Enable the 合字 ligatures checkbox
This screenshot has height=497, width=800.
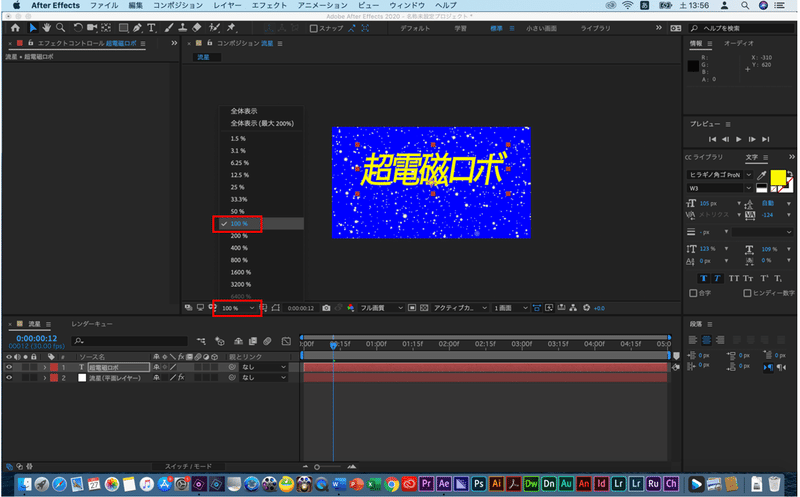[x=693, y=293]
